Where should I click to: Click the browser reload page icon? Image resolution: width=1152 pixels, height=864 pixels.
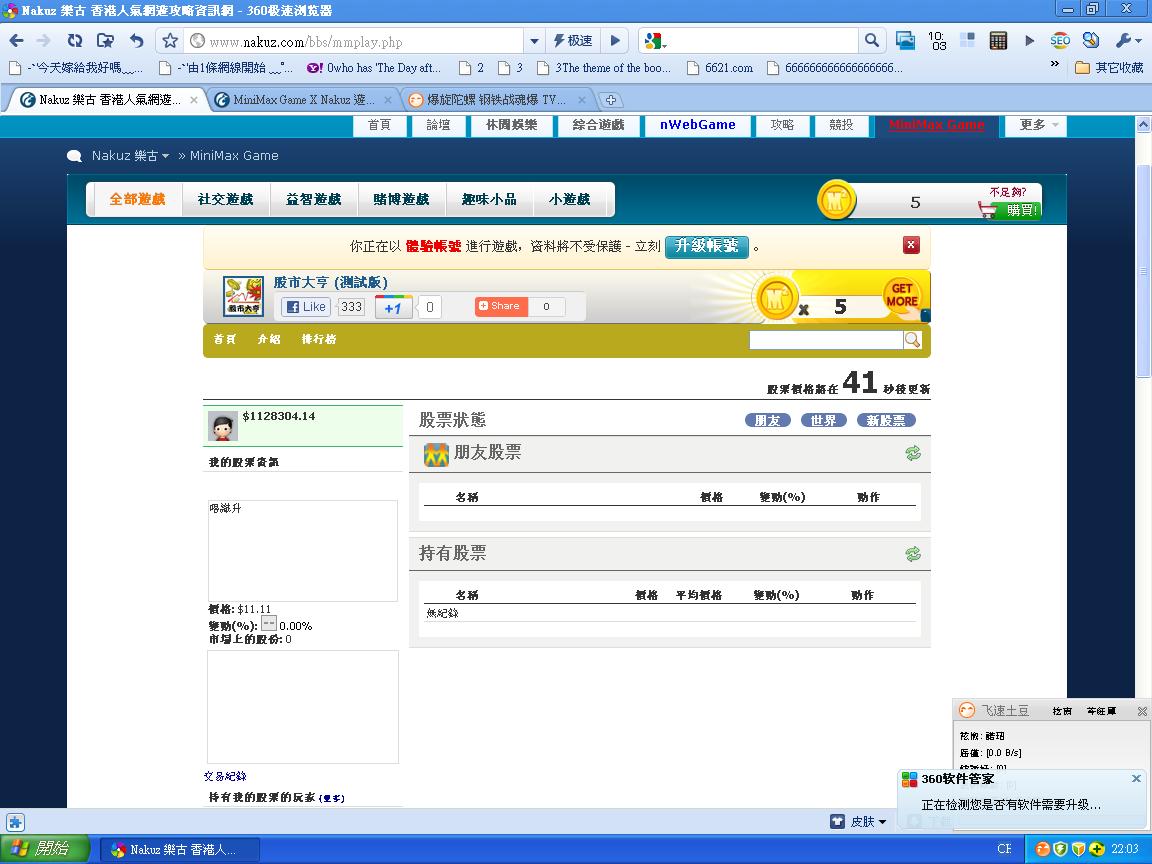[x=74, y=41]
